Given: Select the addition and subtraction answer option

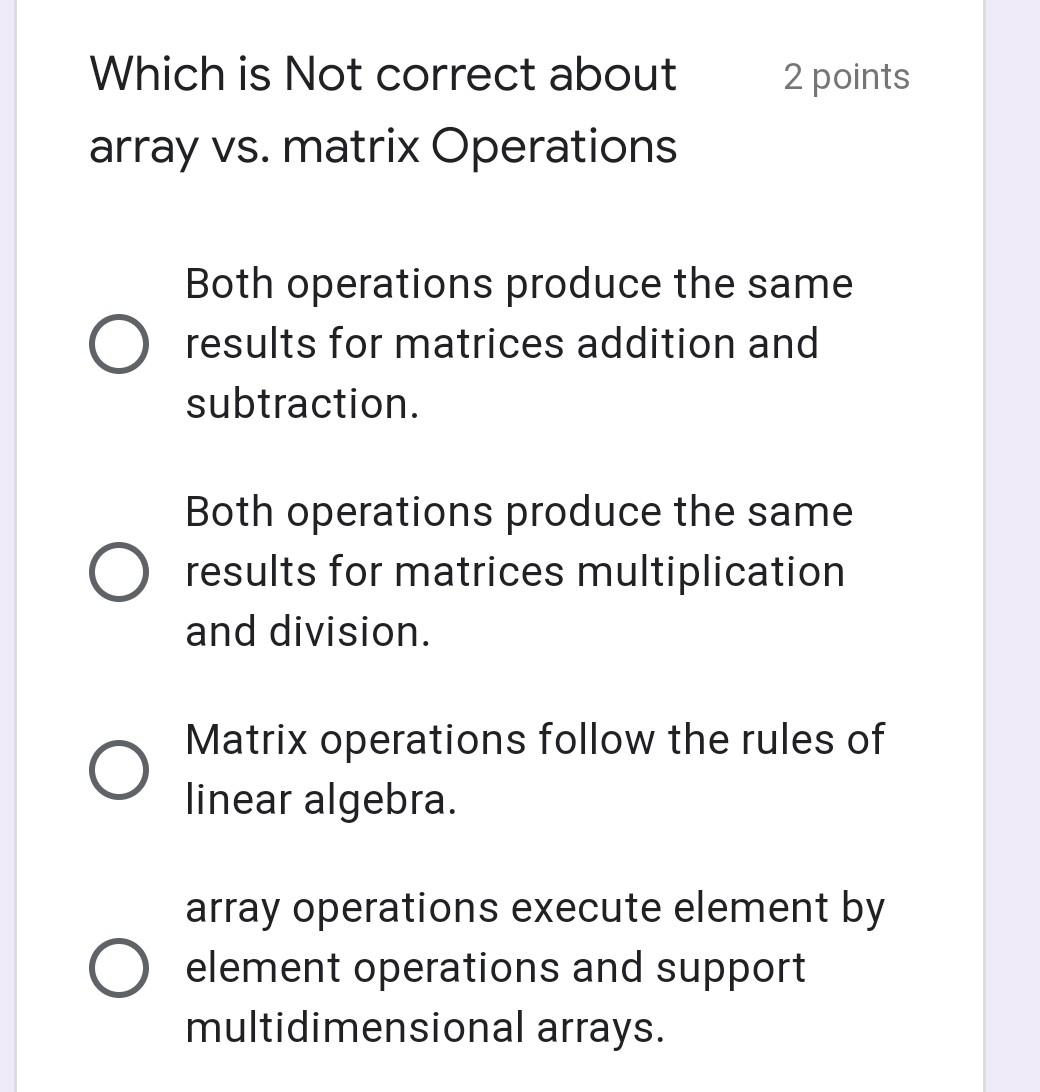Looking at the screenshot, I should pyautogui.click(x=118, y=343).
